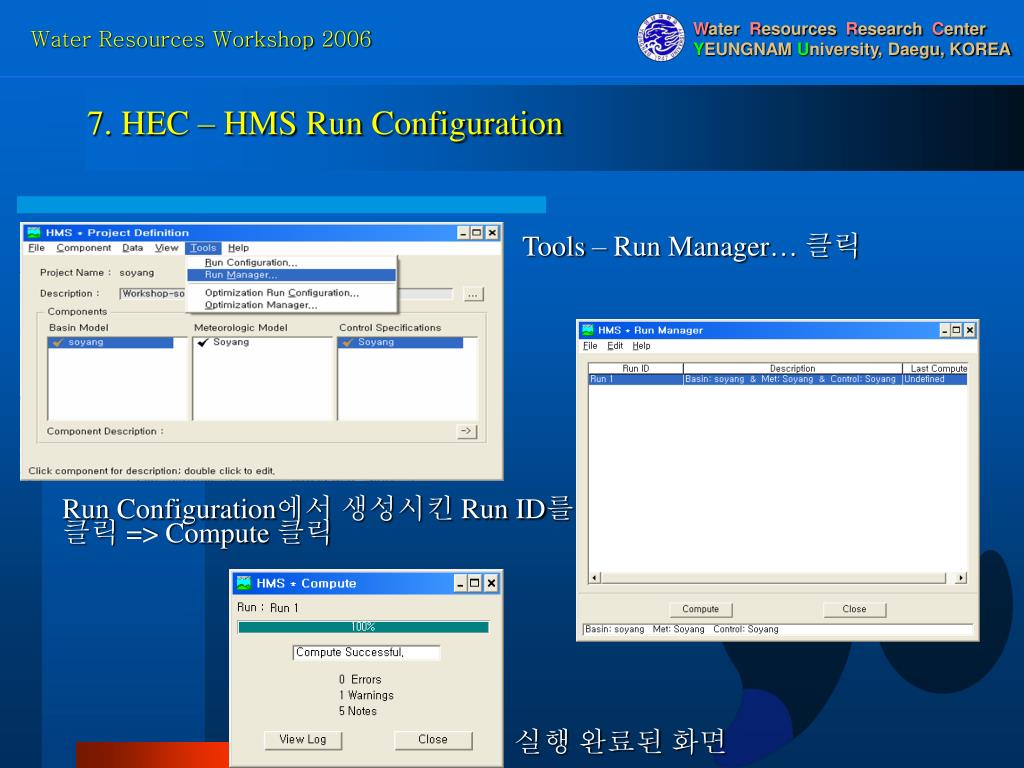Viewport: 1024px width, 768px height.
Task: Click the Compute button in Run Manager
Action: [701, 609]
